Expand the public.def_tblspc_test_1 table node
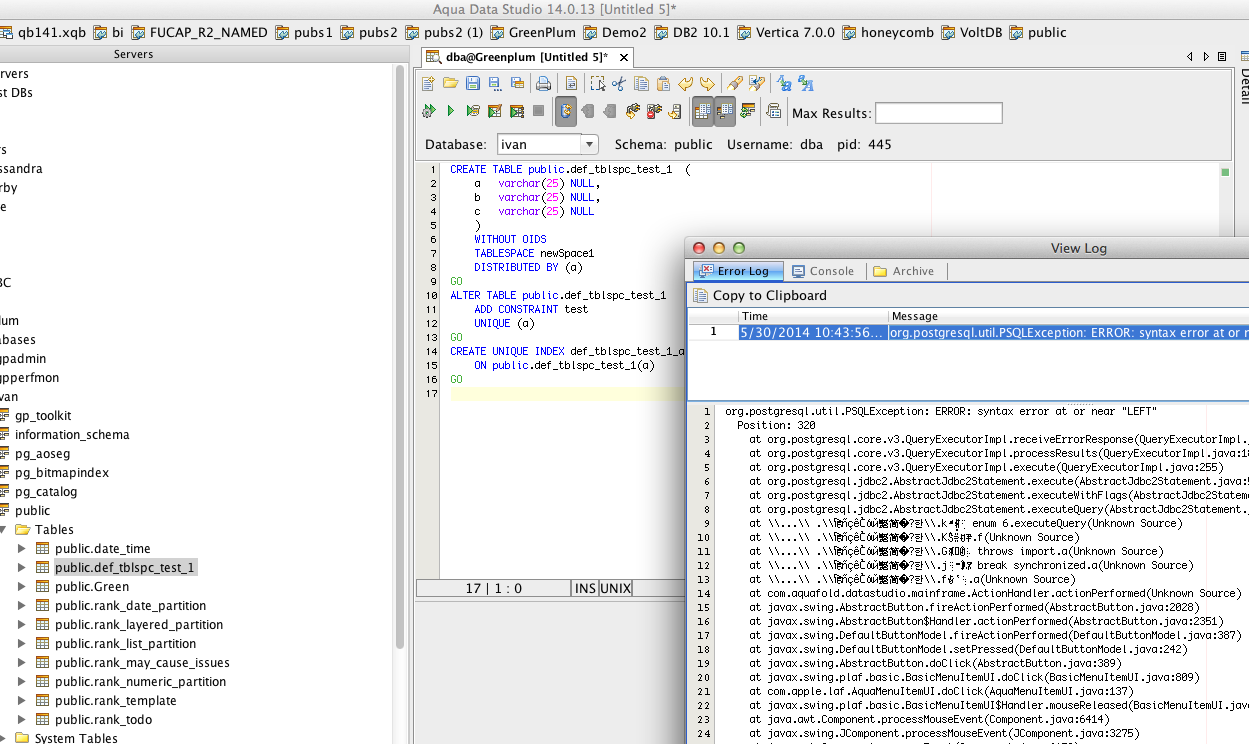The height and width of the screenshot is (744, 1249). tap(22, 567)
